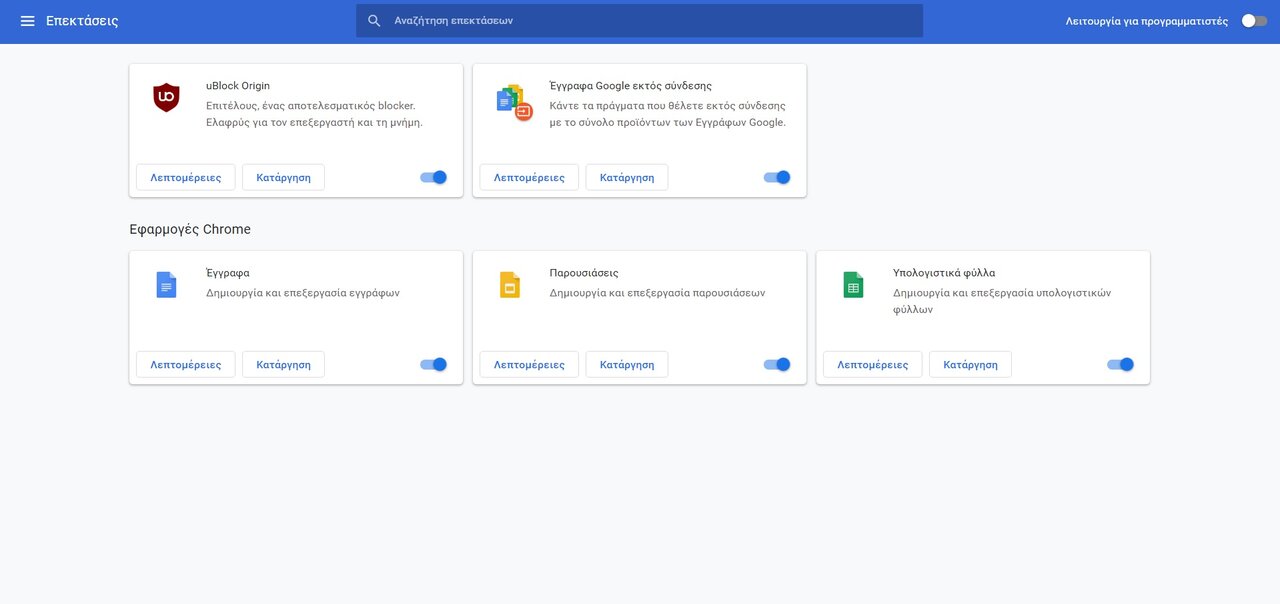Click the yellow Παρουσιάσεις slides icon
Viewport: 1280px width, 604px height.
click(510, 285)
